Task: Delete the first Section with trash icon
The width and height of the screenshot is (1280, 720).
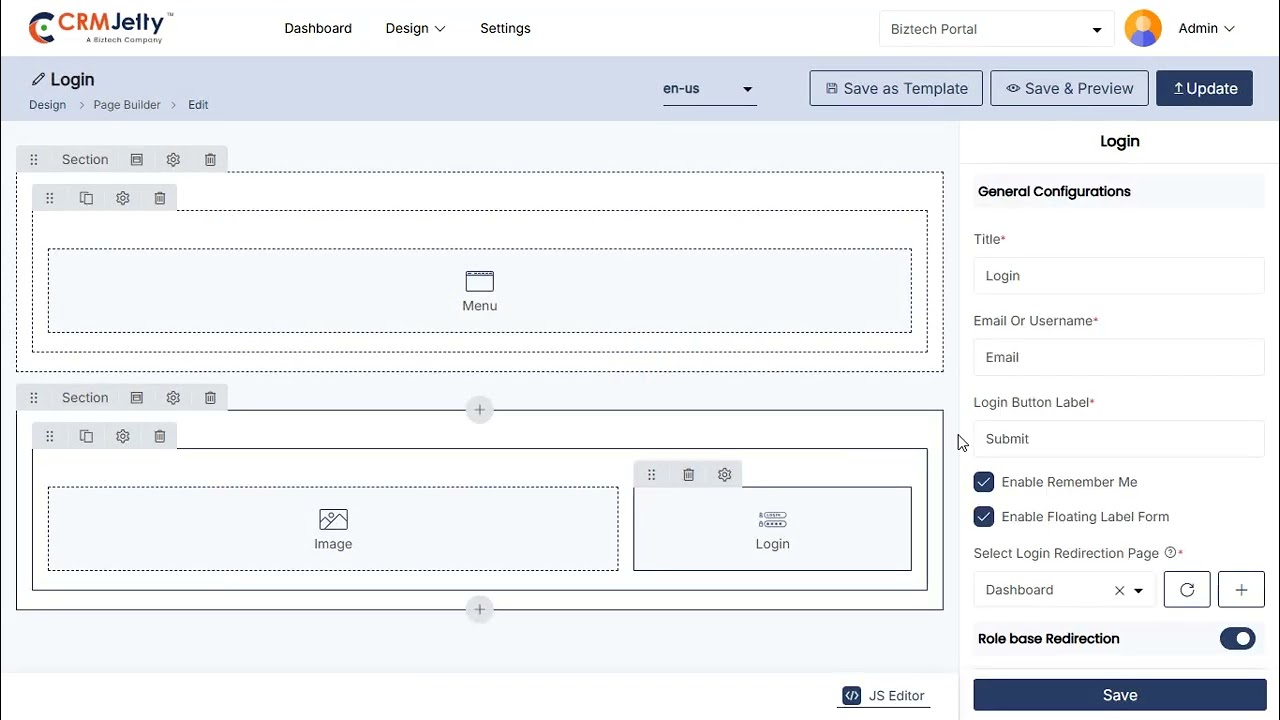Action: [210, 160]
